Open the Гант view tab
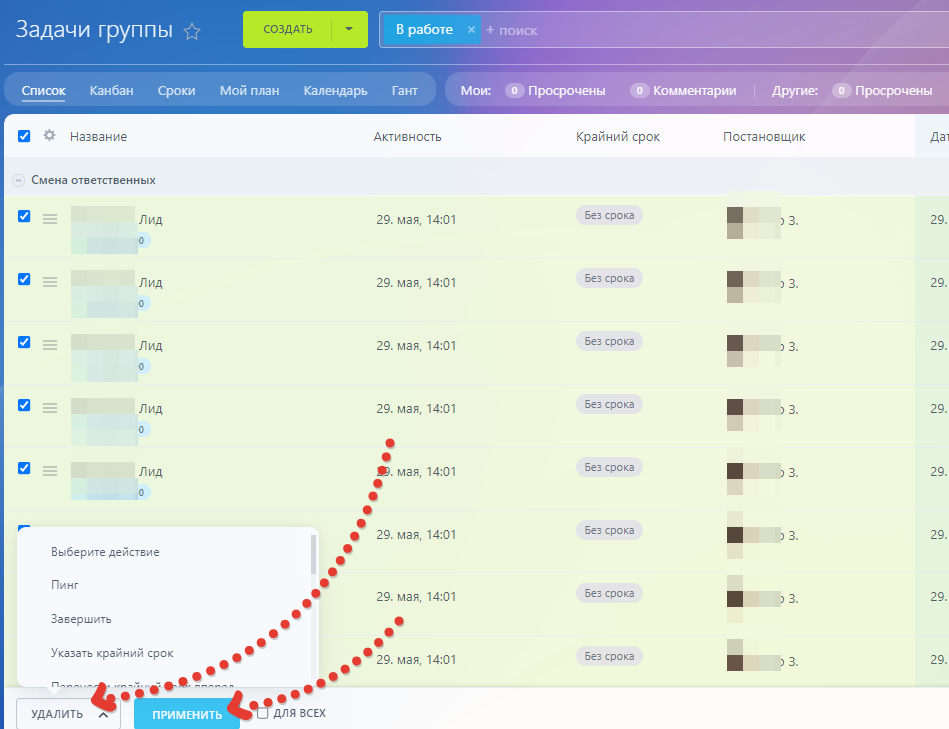 [x=405, y=90]
